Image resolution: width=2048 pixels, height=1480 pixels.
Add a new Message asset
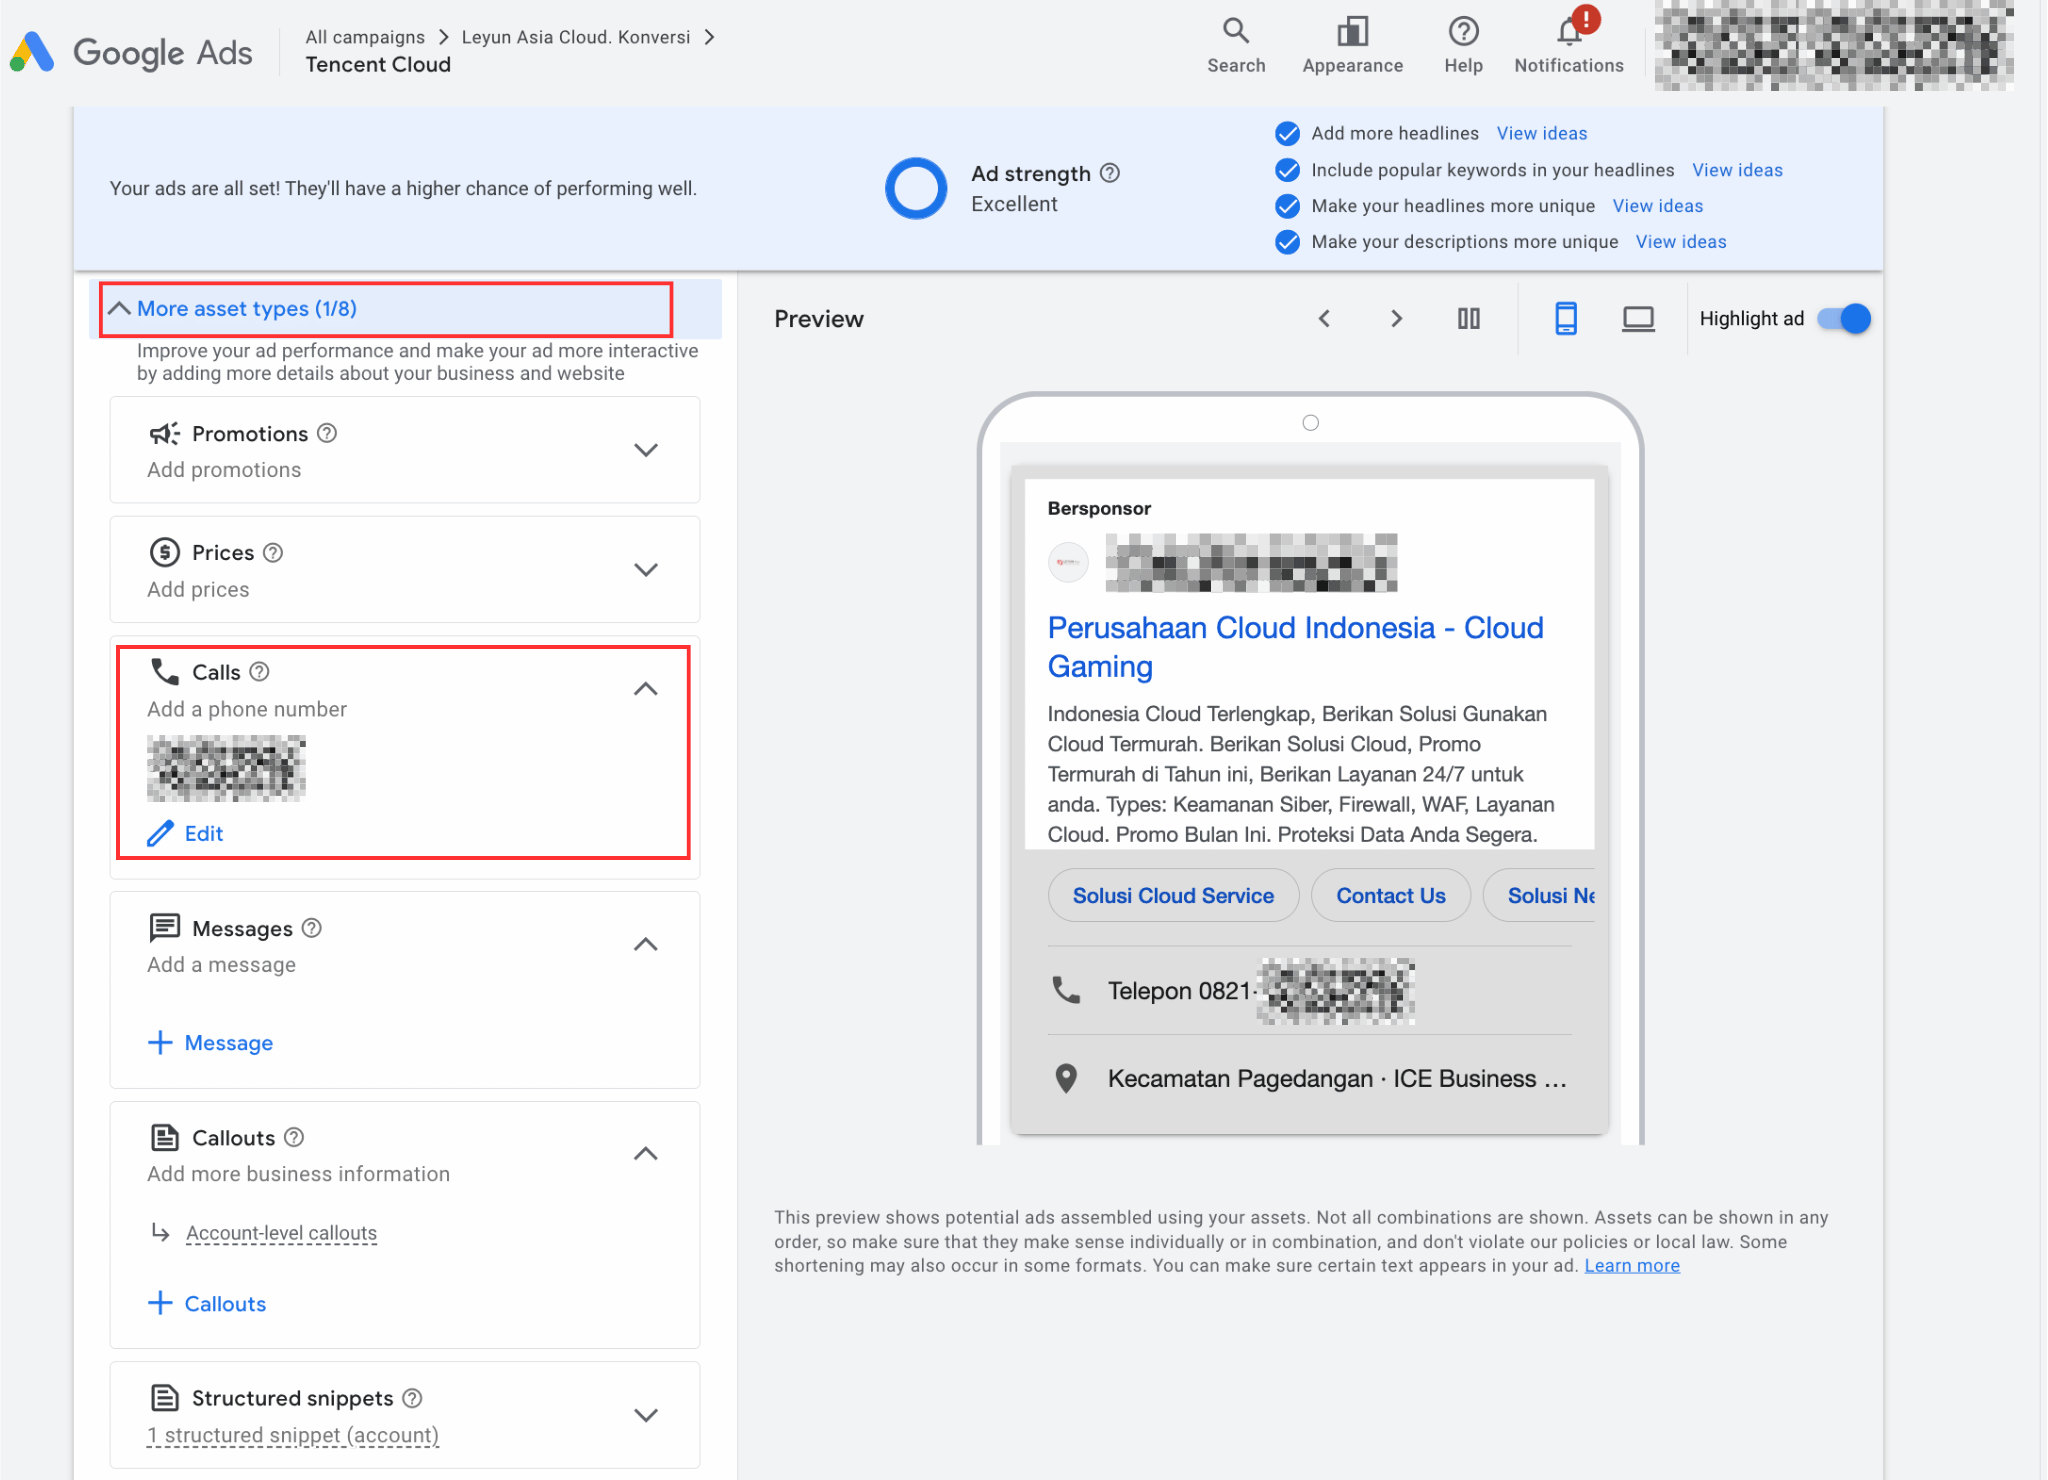point(210,1043)
